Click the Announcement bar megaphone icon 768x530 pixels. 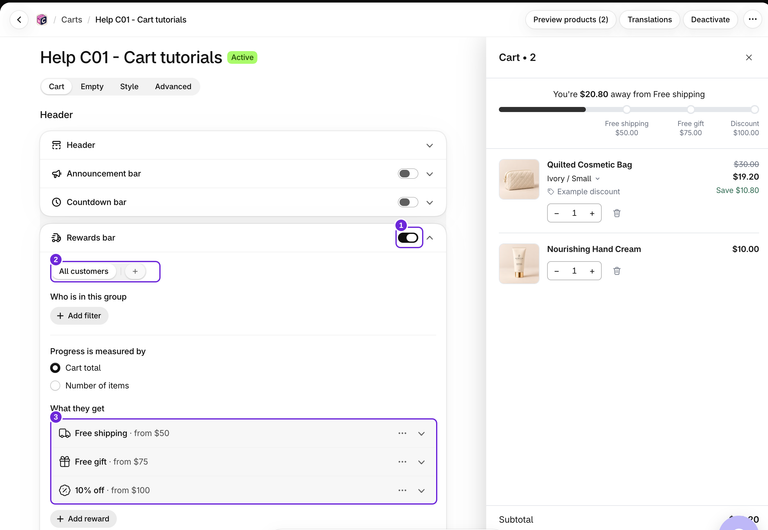(56, 174)
